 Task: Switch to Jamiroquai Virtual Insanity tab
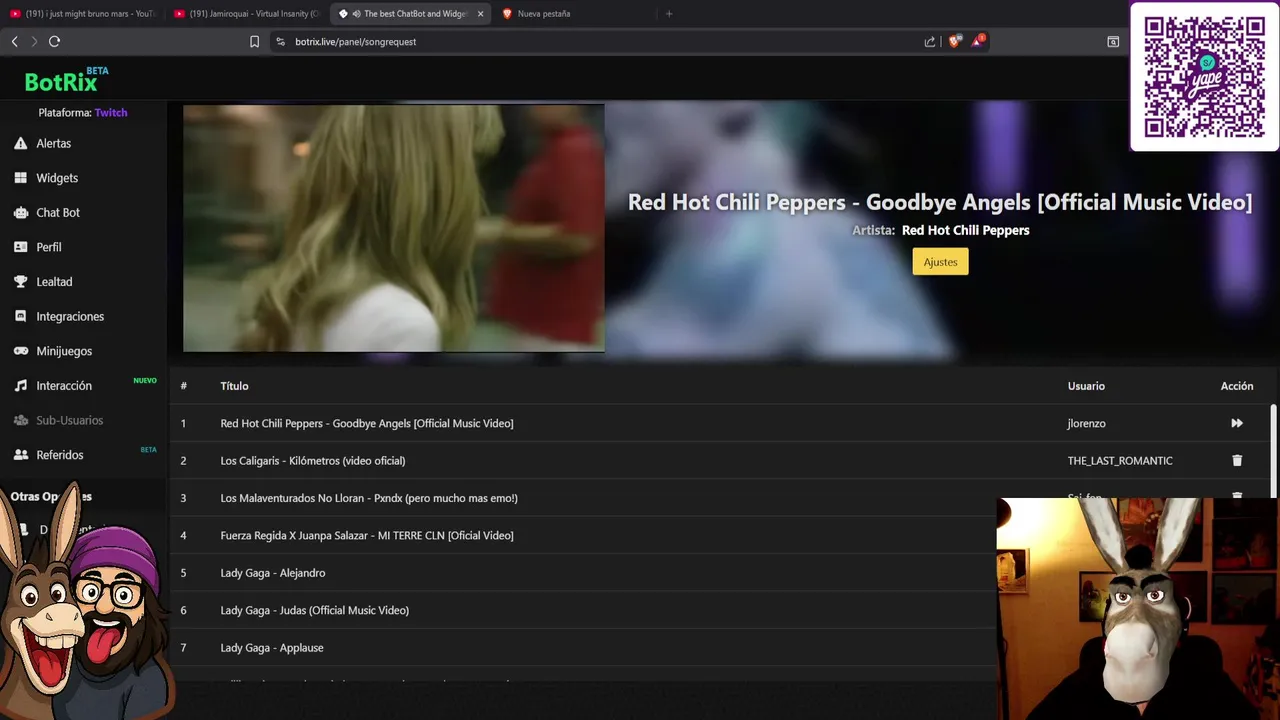pyautogui.click(x=245, y=14)
